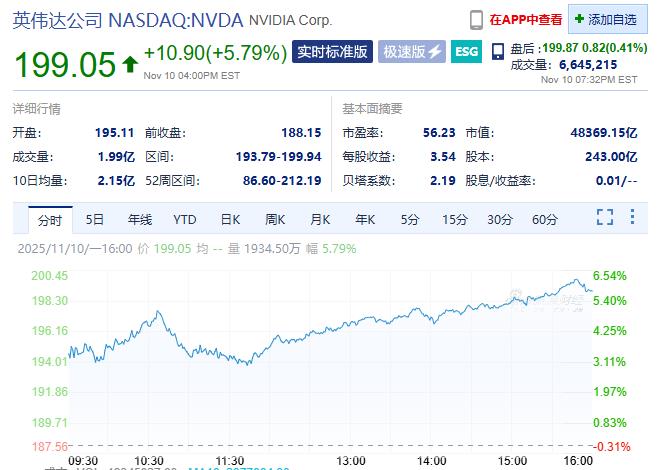Click the market cap value 48369.15亿
Viewport: 672px width, 470px height.
pyautogui.click(x=603, y=133)
